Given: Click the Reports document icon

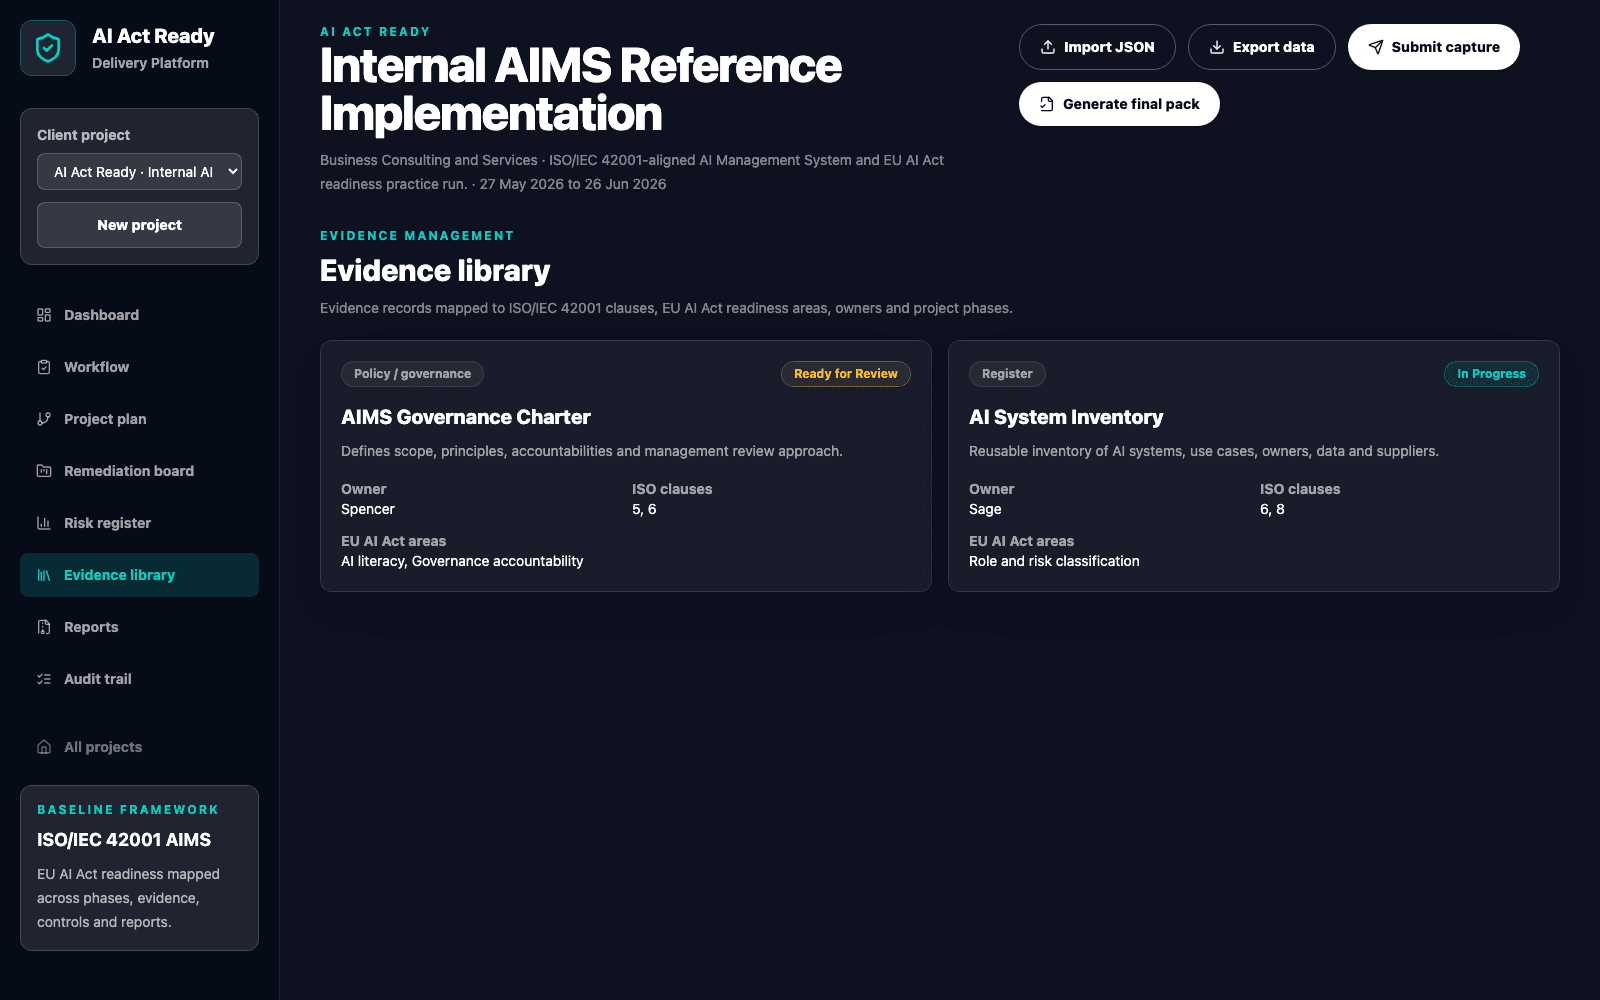Looking at the screenshot, I should pos(44,627).
